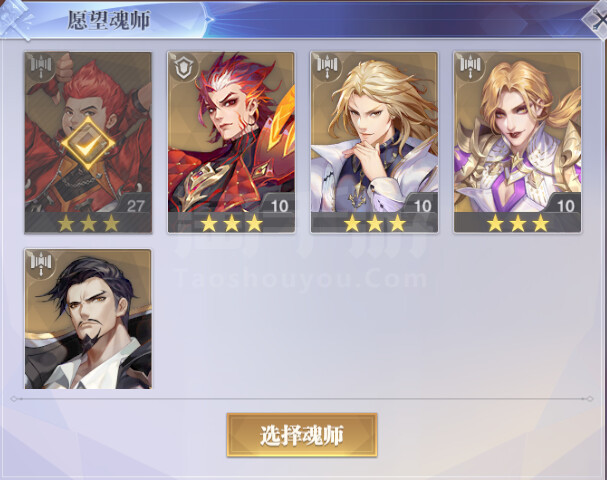
Task: Click the shield class icon on the flame-haired card
Action: tap(183, 67)
